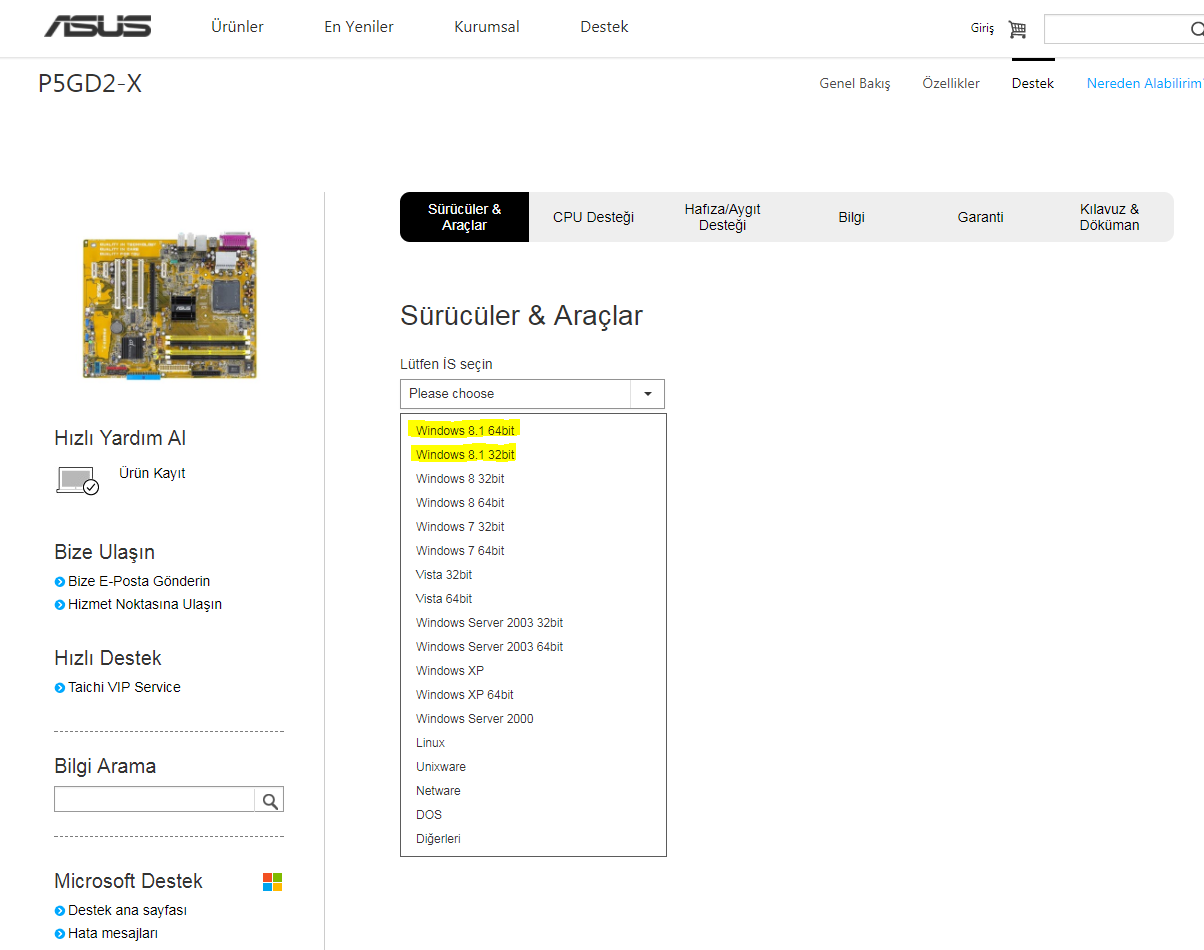Select Windows 8 32bit option
The width and height of the screenshot is (1204, 950).
pyautogui.click(x=460, y=479)
